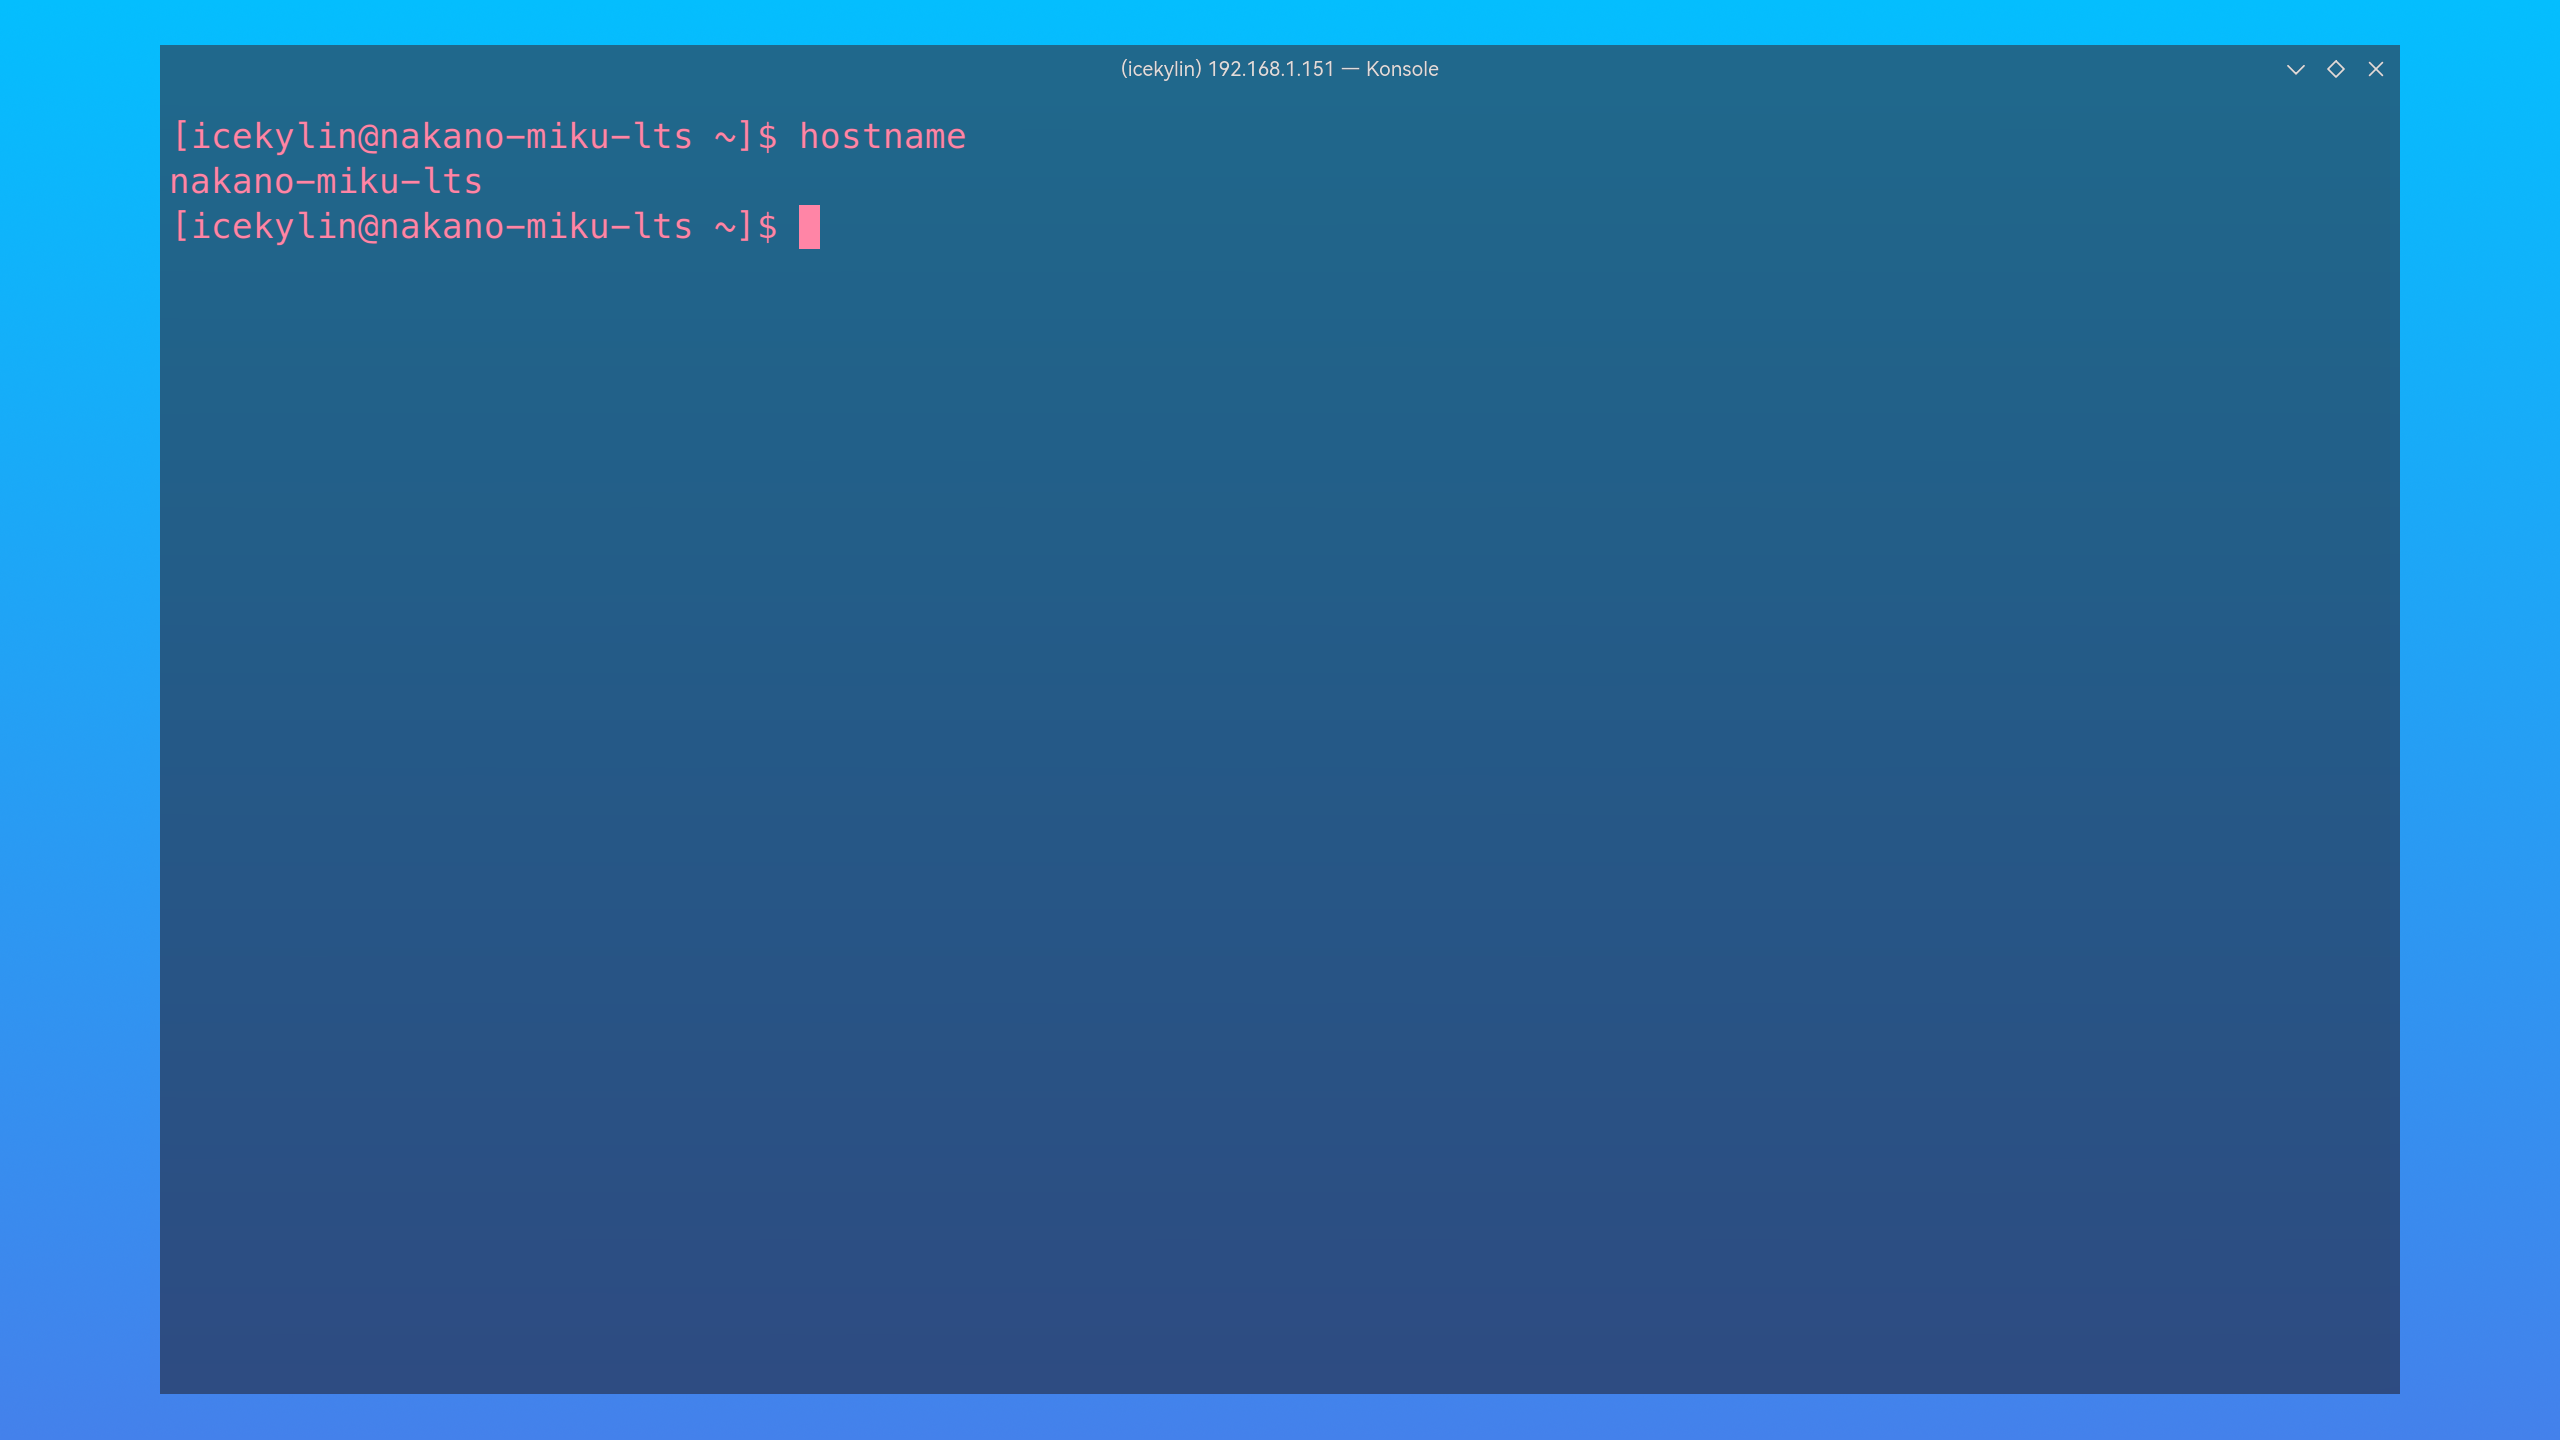The image size is (2560, 1440).
Task: Click the diamond/restore icon in titlebar
Action: (2335, 69)
